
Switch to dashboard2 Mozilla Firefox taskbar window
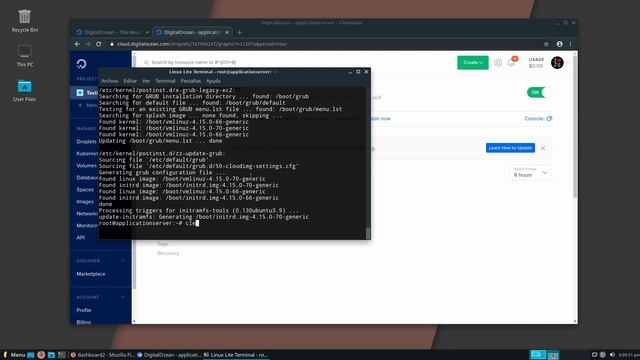(102, 355)
